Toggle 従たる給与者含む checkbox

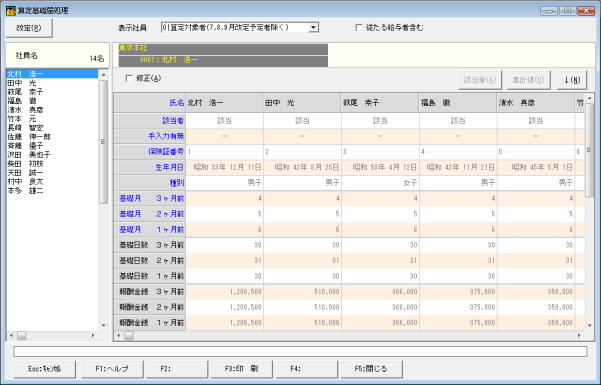coord(359,28)
